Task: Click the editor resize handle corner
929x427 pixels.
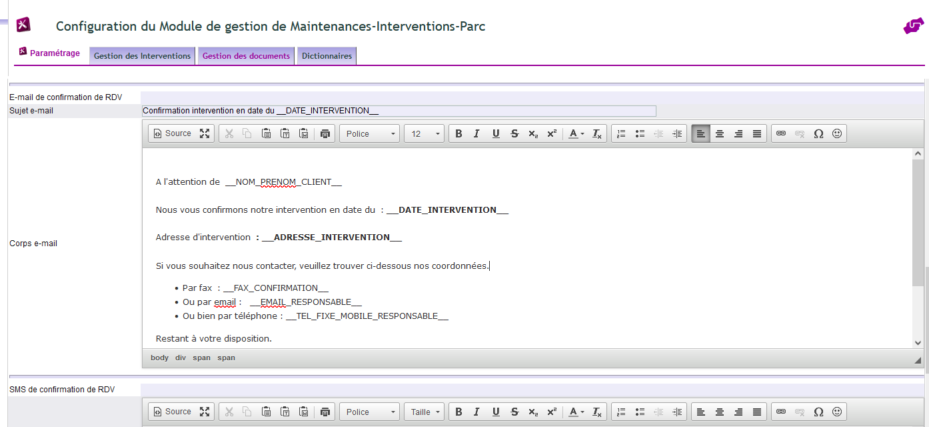Action: [x=918, y=359]
